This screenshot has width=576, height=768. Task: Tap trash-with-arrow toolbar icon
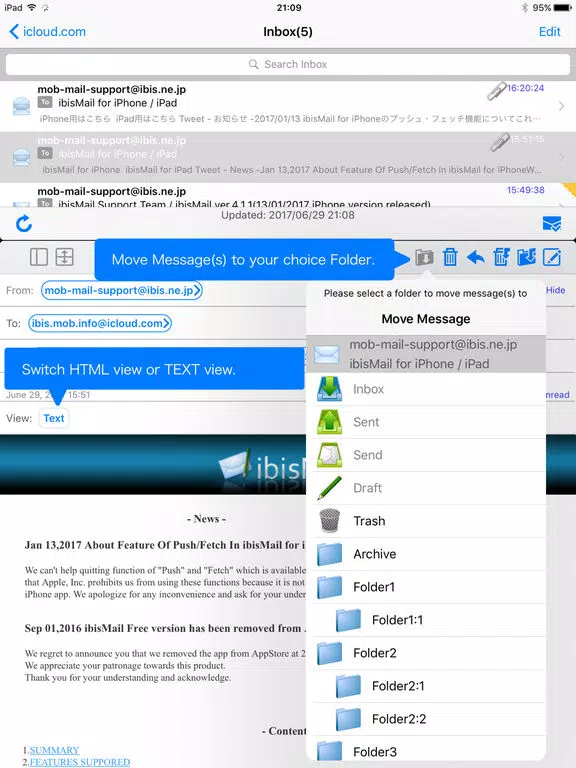pos(501,257)
